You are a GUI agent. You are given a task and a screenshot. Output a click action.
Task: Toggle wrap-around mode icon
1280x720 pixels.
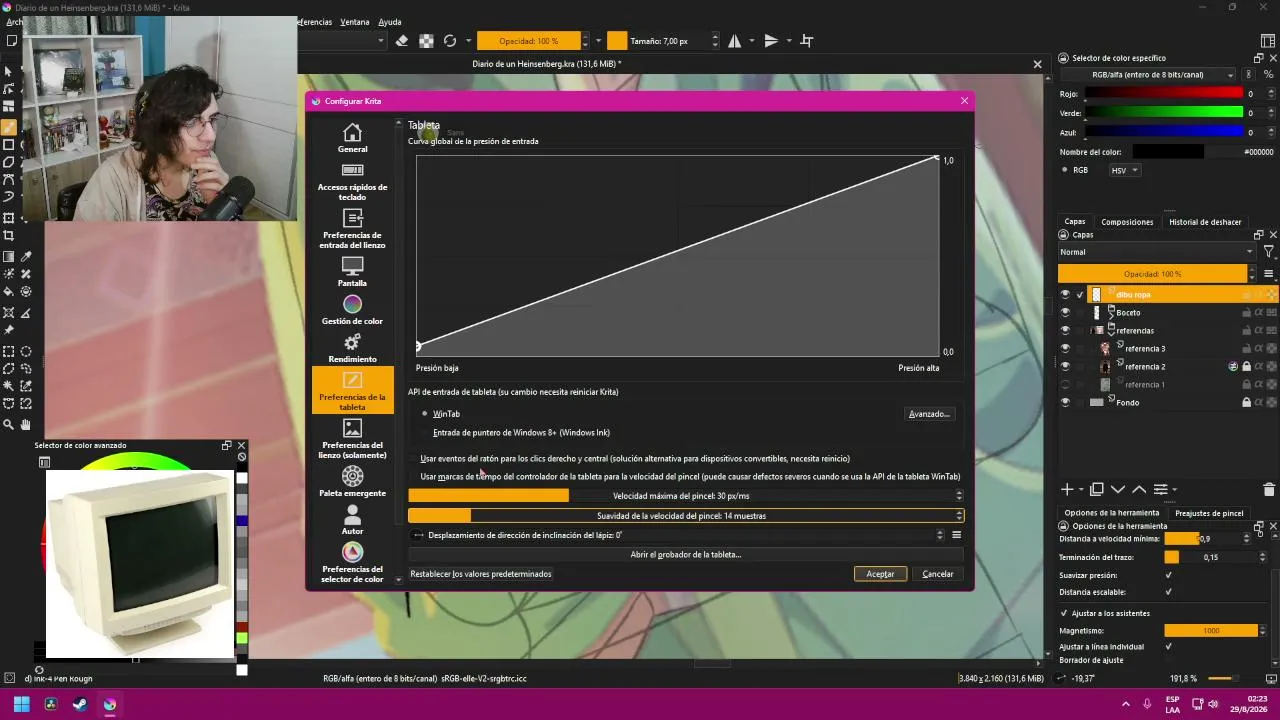807,41
